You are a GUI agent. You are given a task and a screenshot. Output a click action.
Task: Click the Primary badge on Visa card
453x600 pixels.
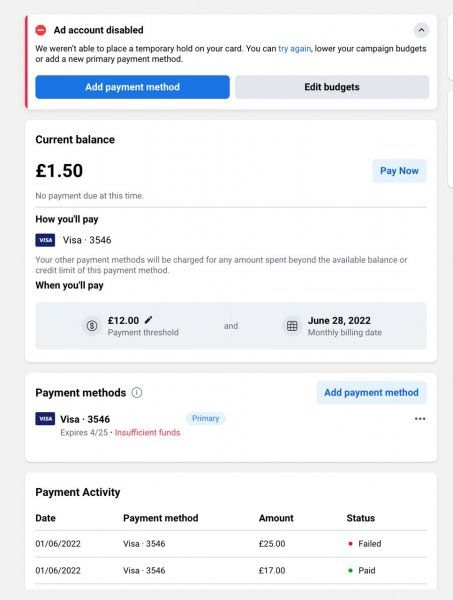205,418
